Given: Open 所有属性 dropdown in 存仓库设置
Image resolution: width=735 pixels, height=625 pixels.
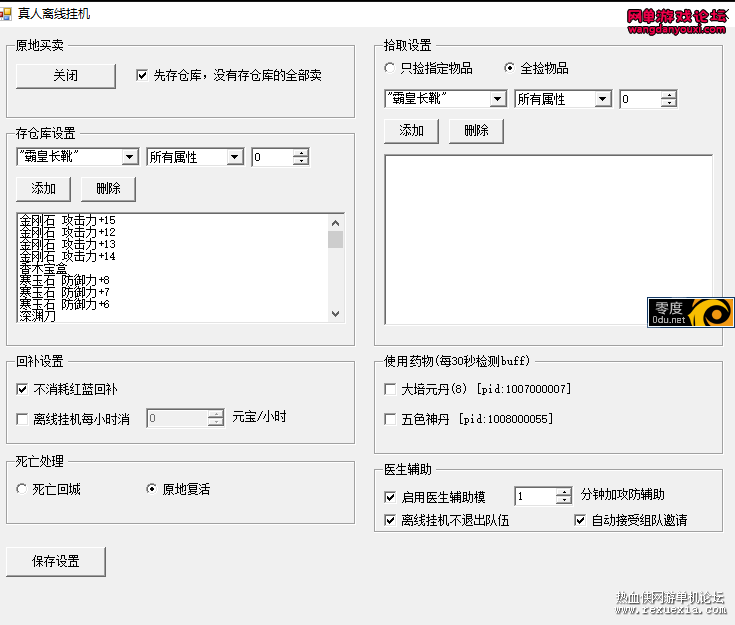Looking at the screenshot, I should point(235,157).
